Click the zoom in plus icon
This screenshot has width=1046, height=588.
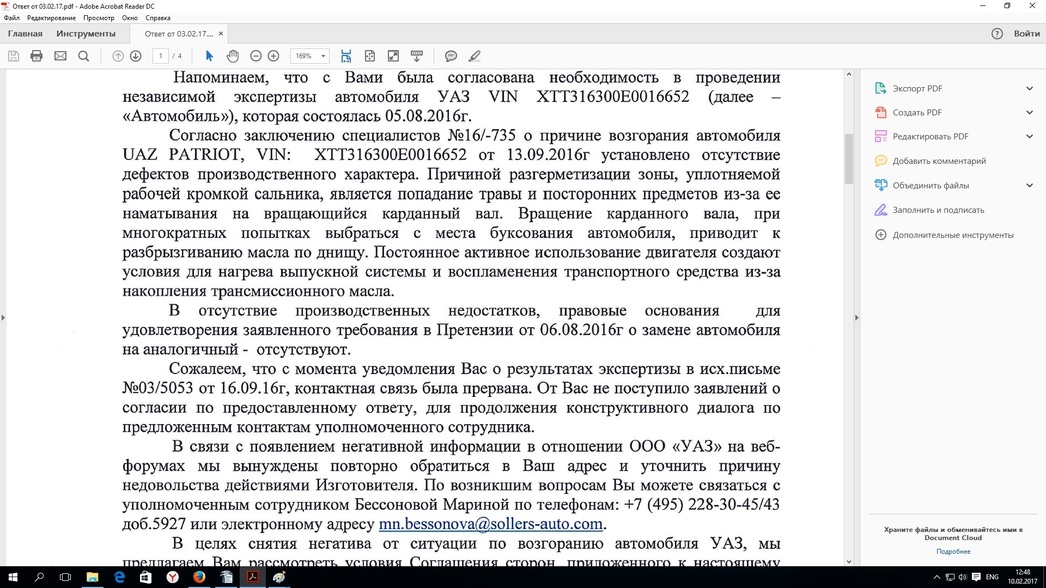click(x=273, y=56)
